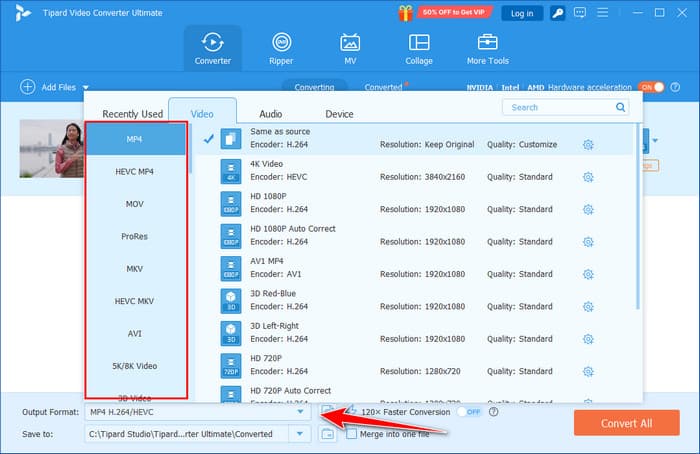The width and height of the screenshot is (700, 454).
Task: Open More Tools
Action: 488,48
